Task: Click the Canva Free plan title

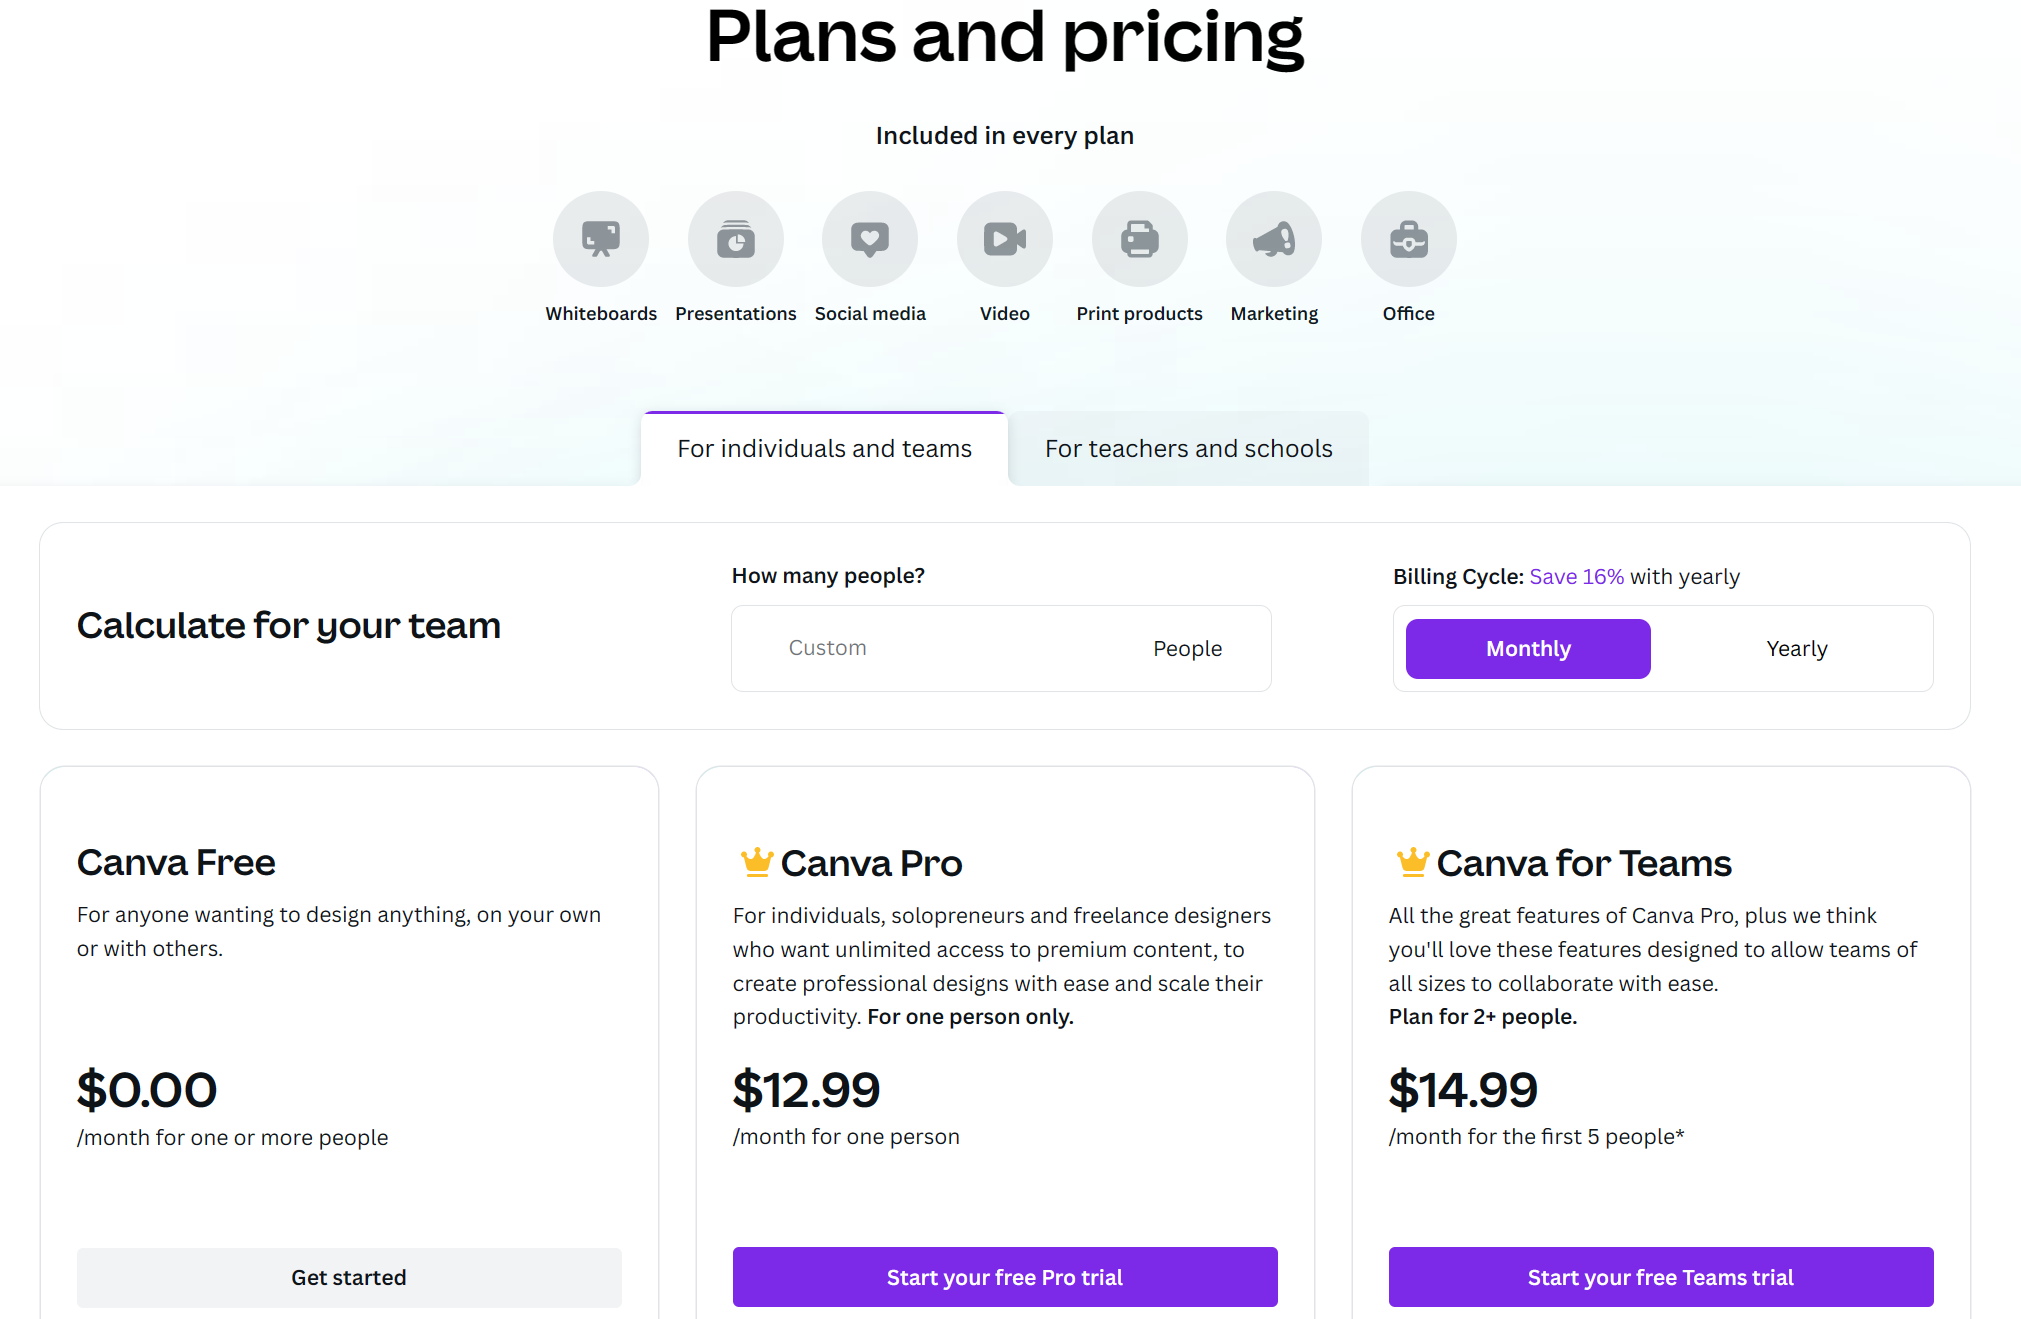Action: (176, 862)
